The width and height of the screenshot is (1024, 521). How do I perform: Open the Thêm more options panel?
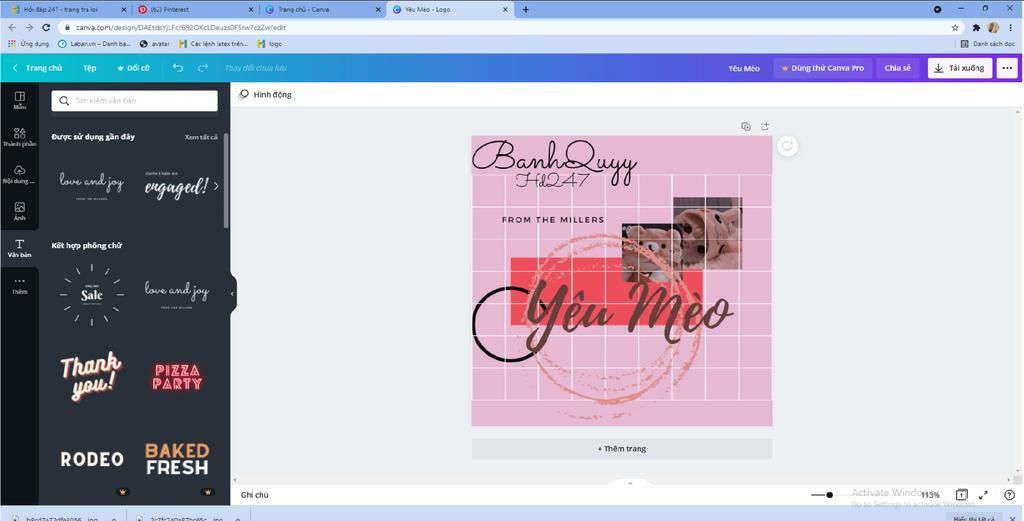point(20,285)
